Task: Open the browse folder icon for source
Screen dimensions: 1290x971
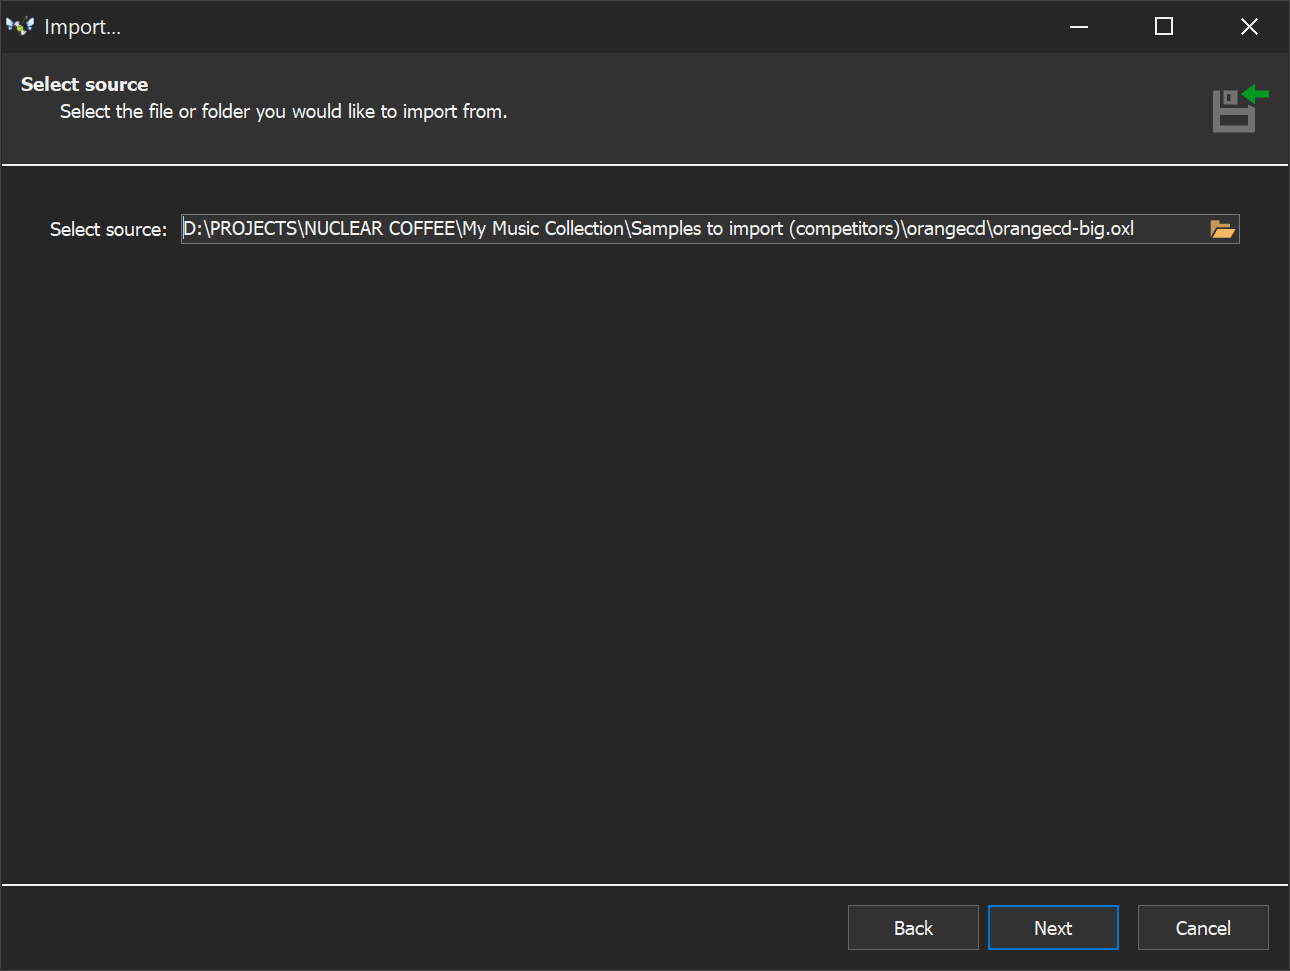Action: click(1222, 229)
